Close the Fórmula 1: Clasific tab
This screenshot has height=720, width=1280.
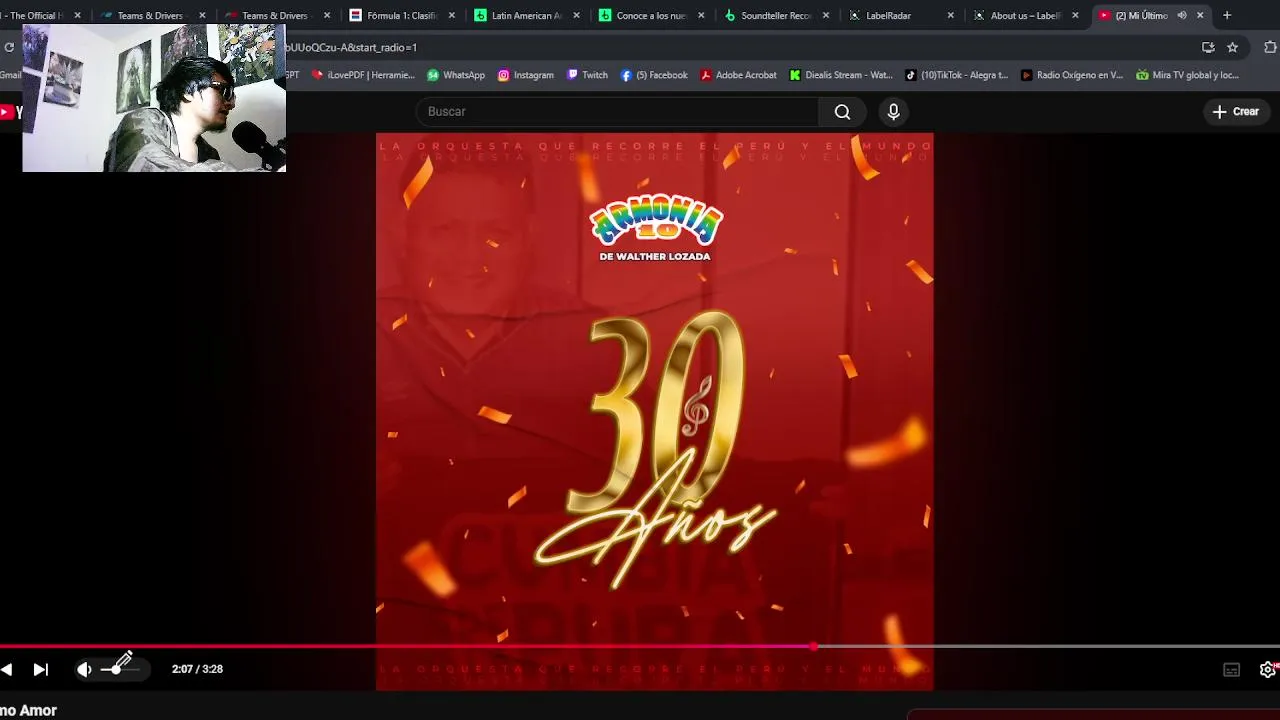pyautogui.click(x=451, y=15)
